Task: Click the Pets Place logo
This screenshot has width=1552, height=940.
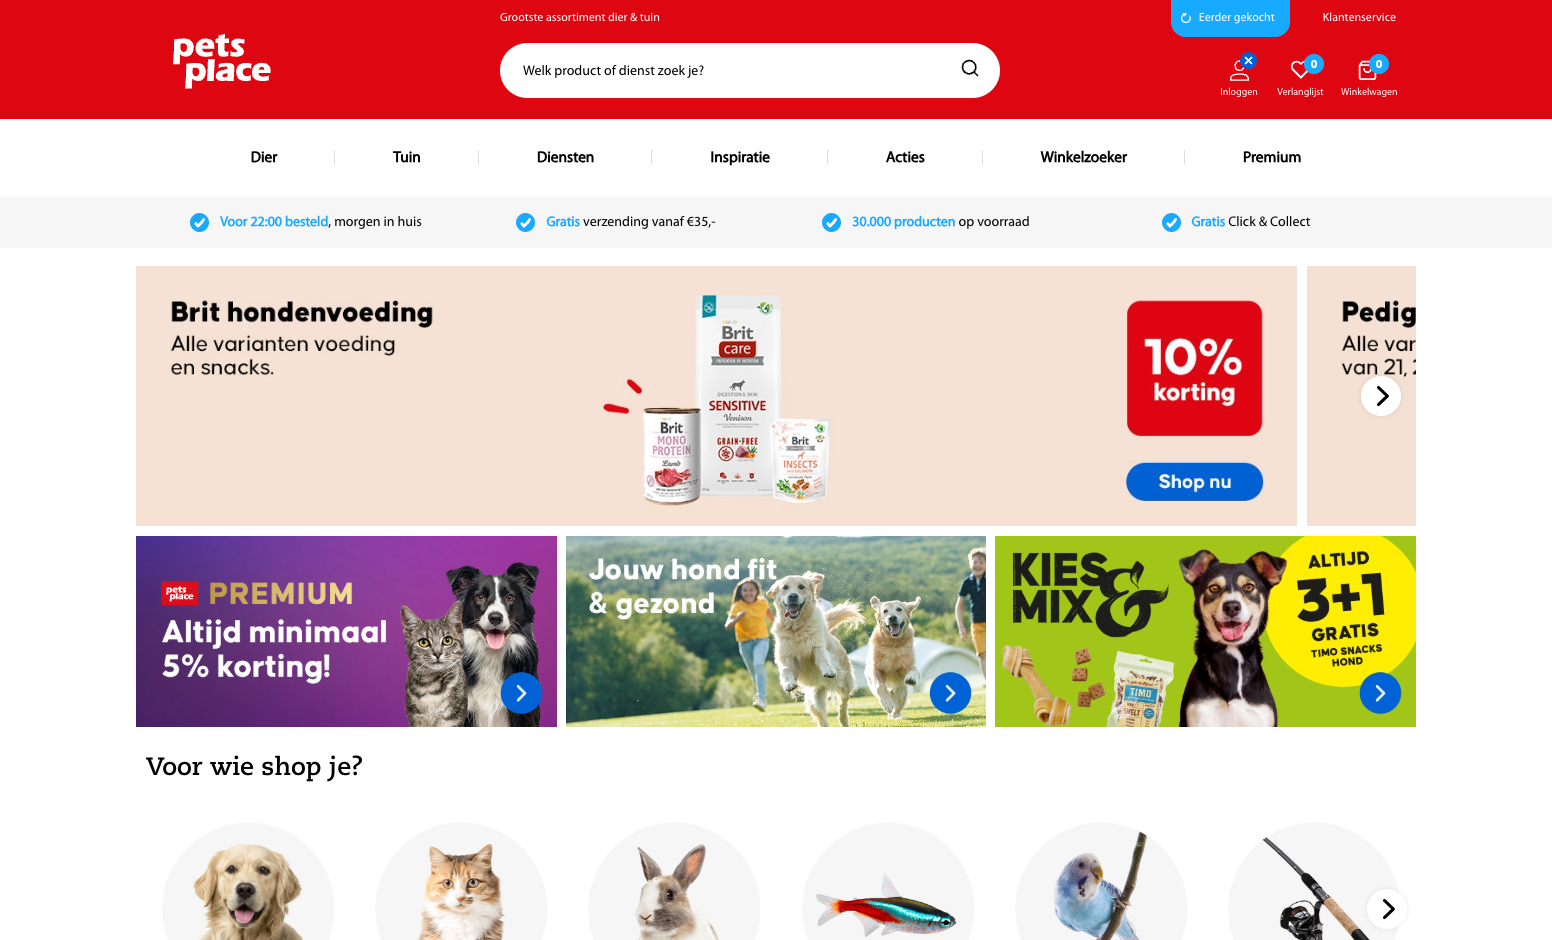Action: 222,61
